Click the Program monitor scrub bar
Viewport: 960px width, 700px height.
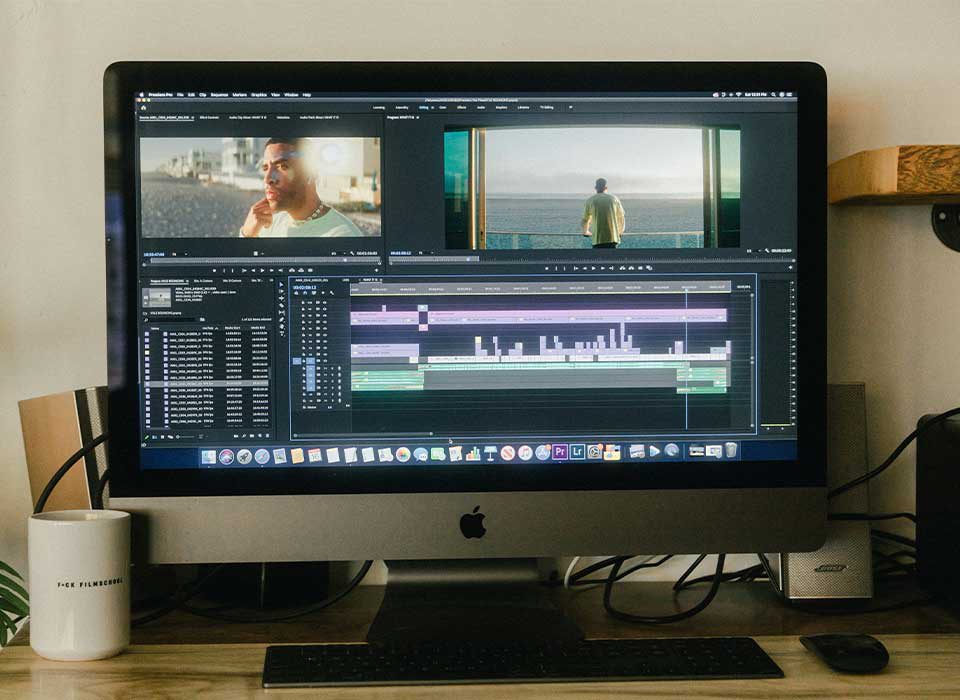pyautogui.click(x=590, y=260)
